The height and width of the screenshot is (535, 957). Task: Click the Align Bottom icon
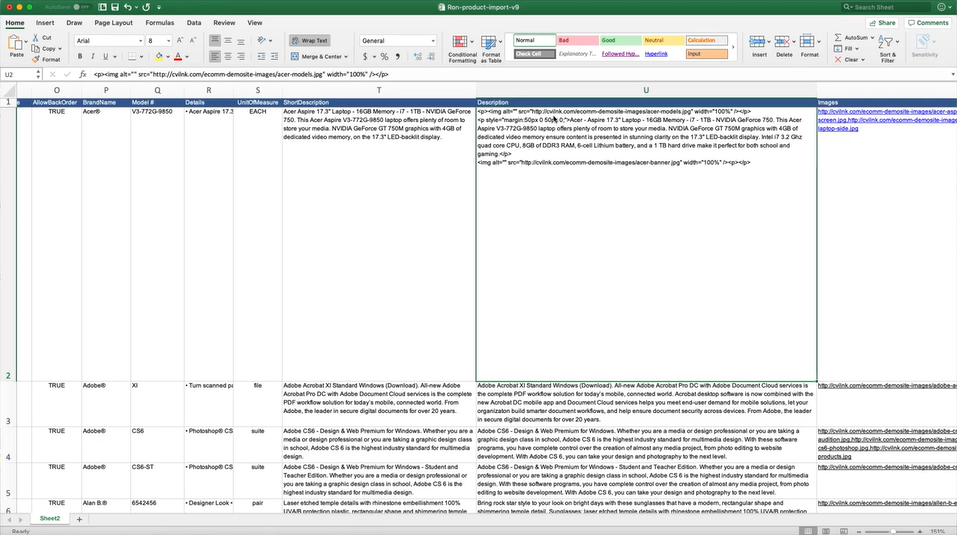pyautogui.click(x=241, y=40)
